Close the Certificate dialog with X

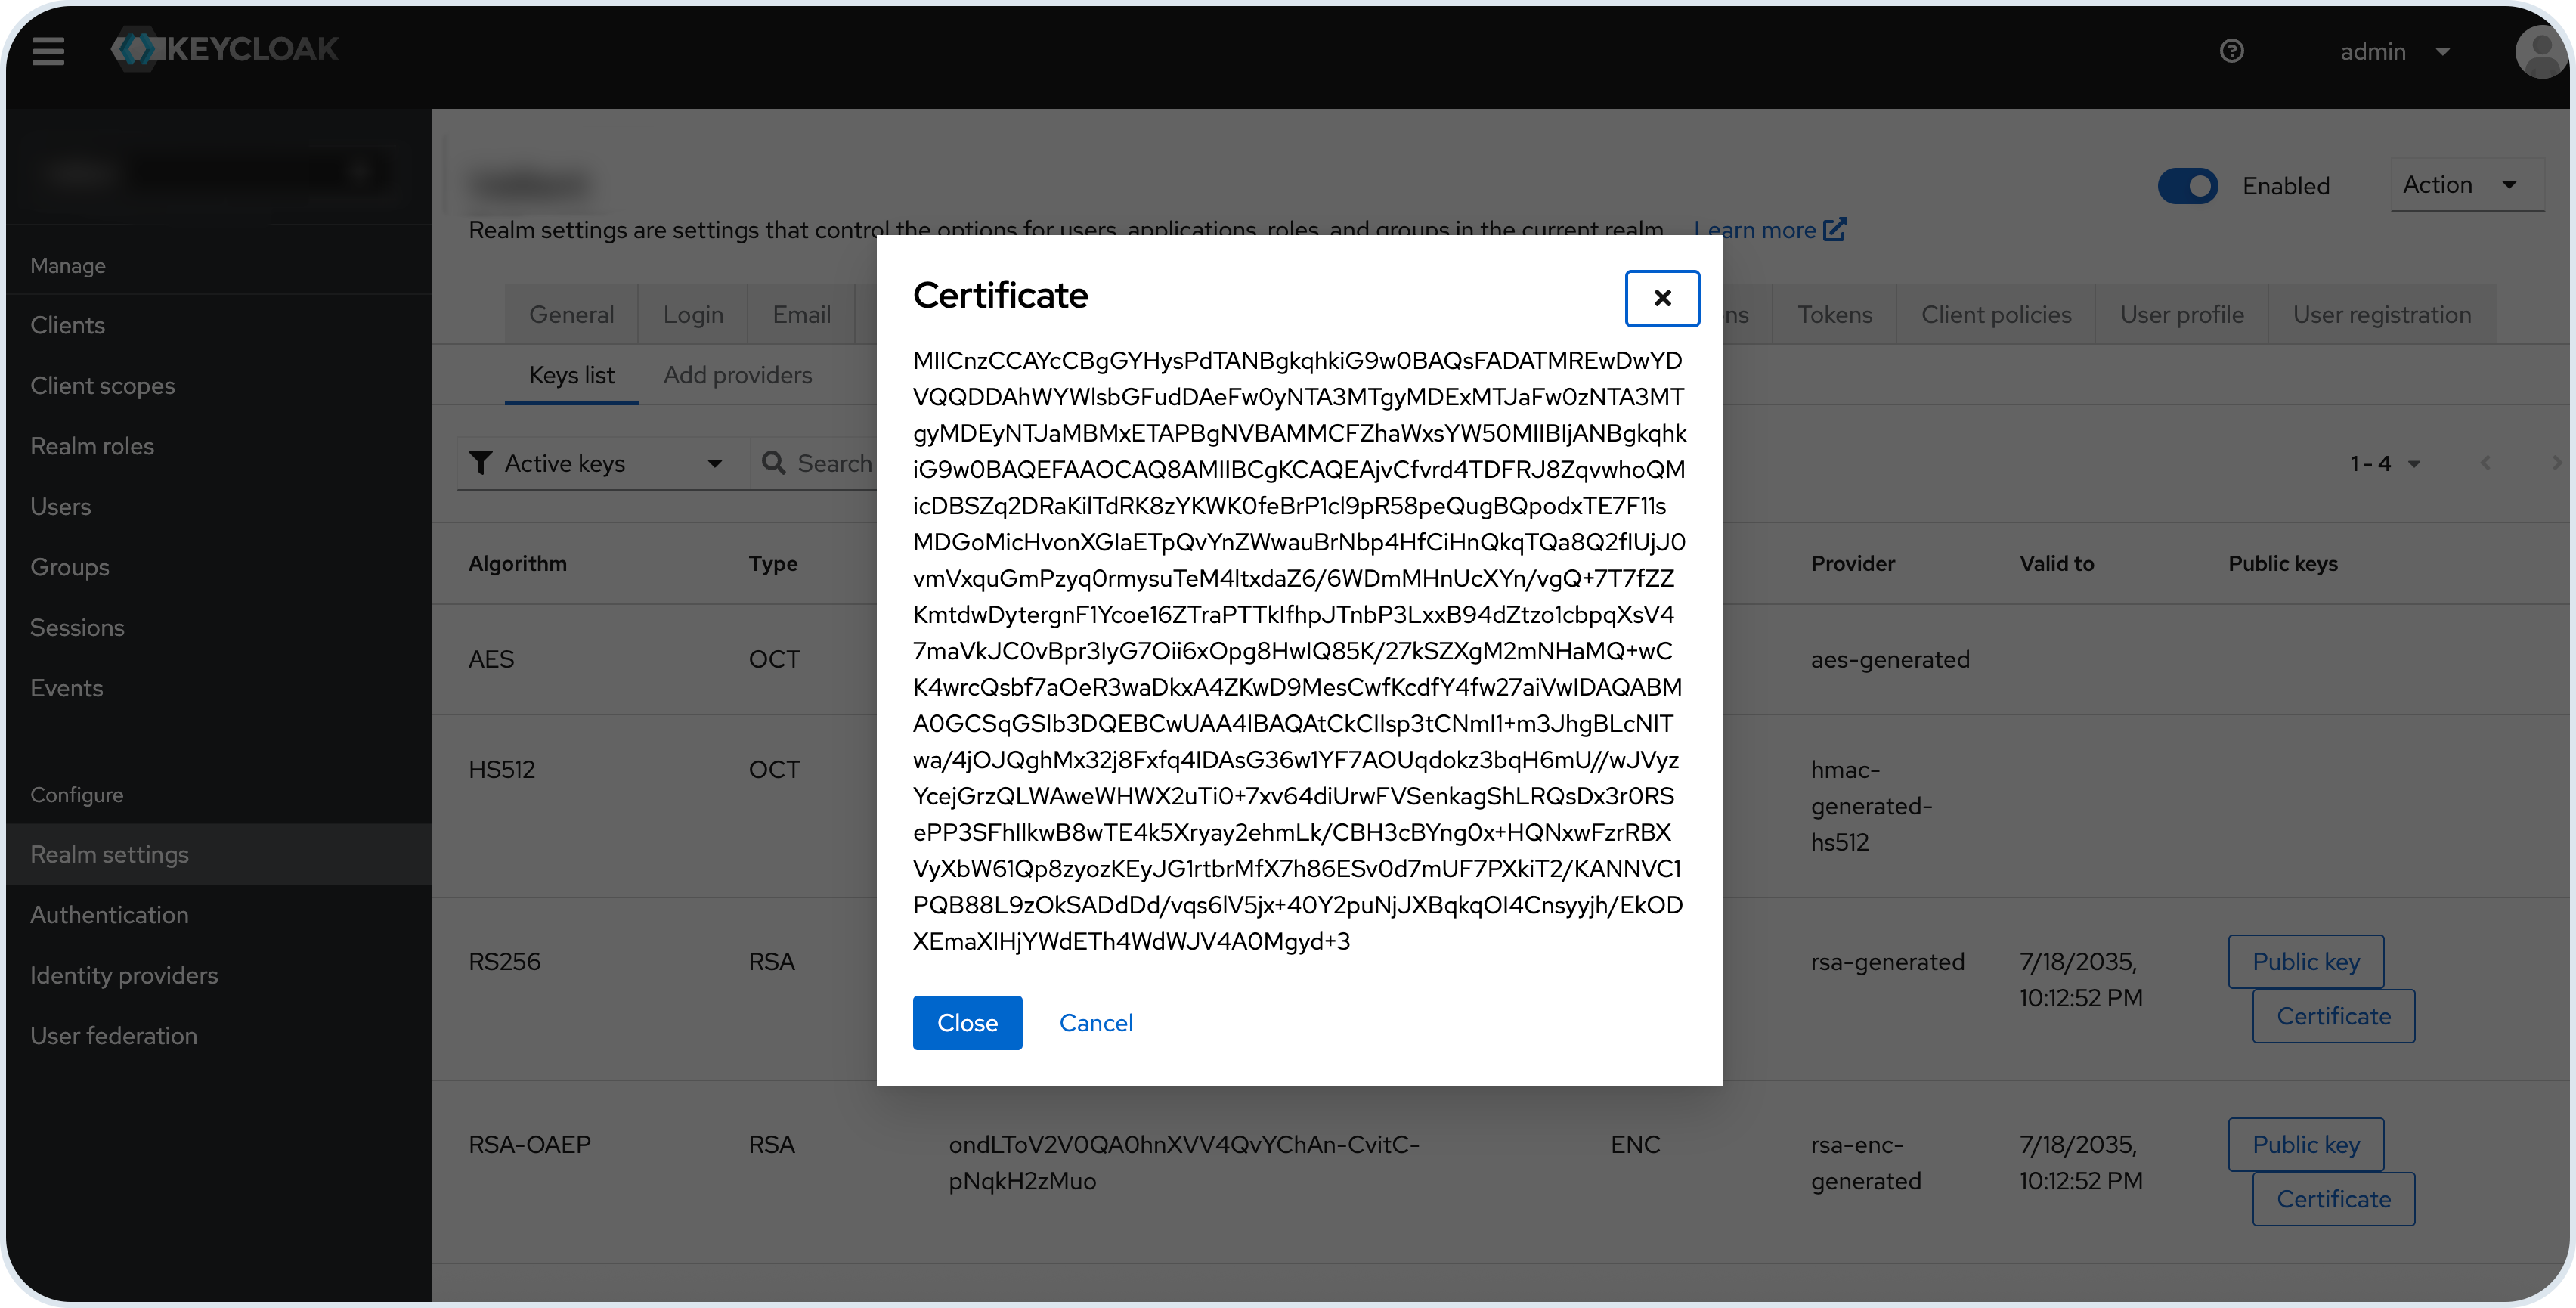click(1661, 298)
